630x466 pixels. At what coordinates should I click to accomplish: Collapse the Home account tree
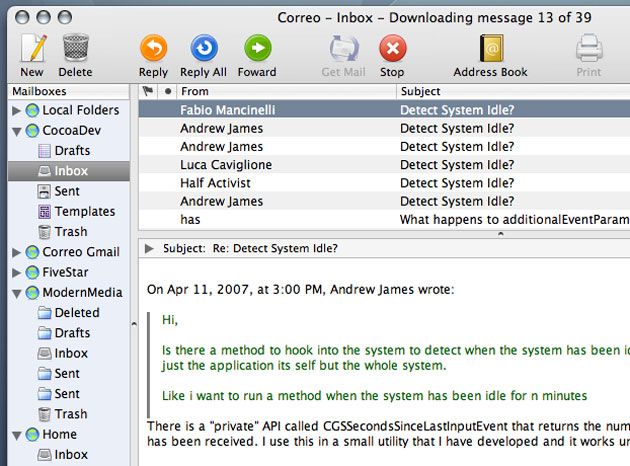click(x=16, y=435)
